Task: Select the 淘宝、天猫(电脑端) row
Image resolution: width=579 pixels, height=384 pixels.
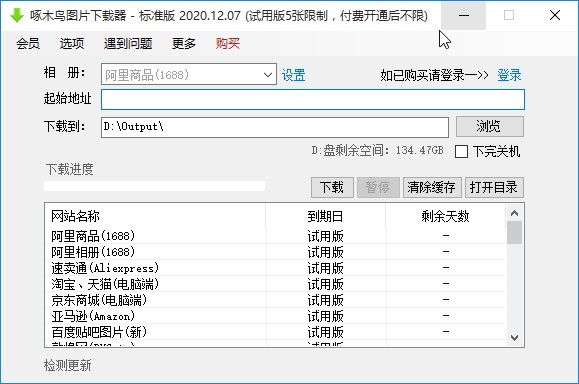Action: (275, 284)
